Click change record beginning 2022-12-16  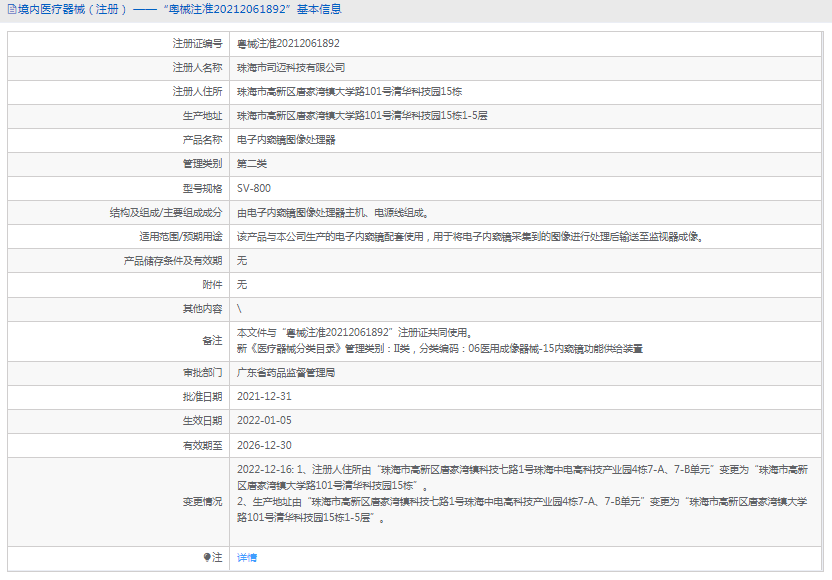point(522,478)
